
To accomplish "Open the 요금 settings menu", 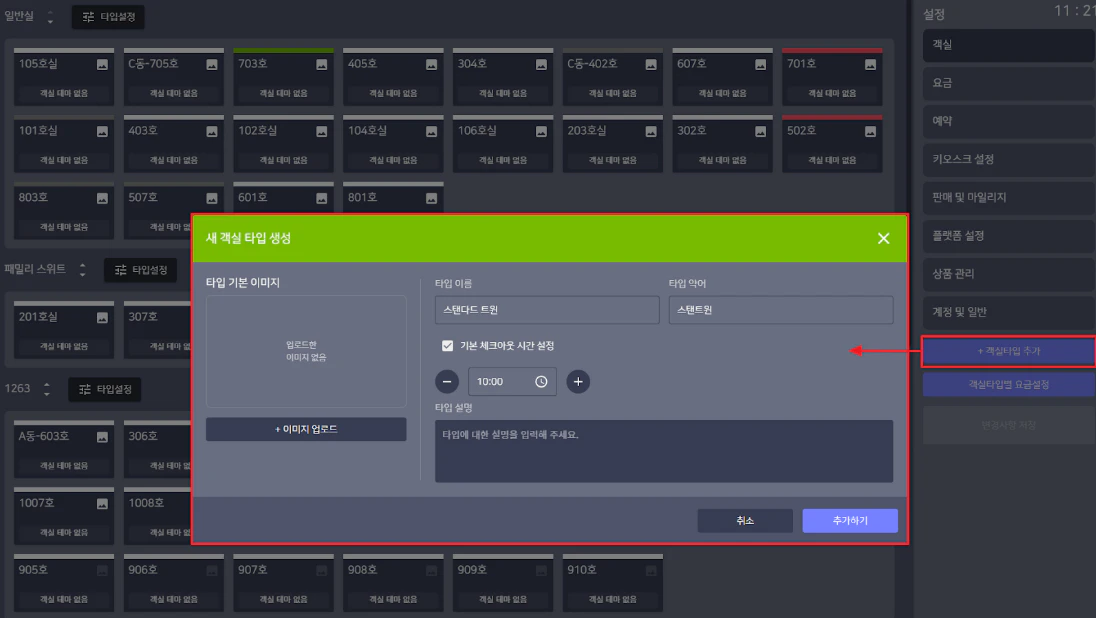I will pyautogui.click(x=1009, y=83).
